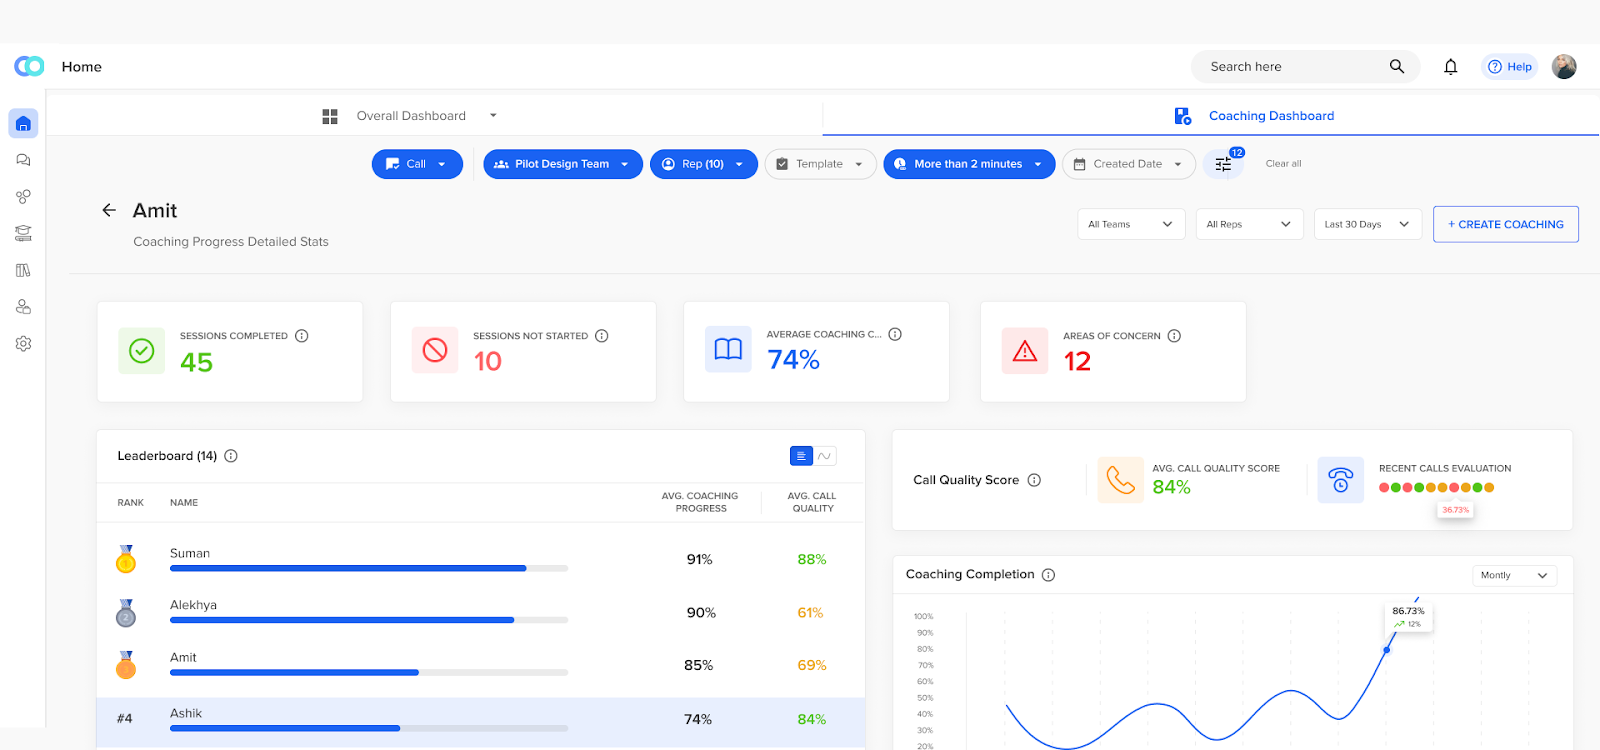
Task: Open advanced filters icon with badge 12
Action: click(1224, 164)
